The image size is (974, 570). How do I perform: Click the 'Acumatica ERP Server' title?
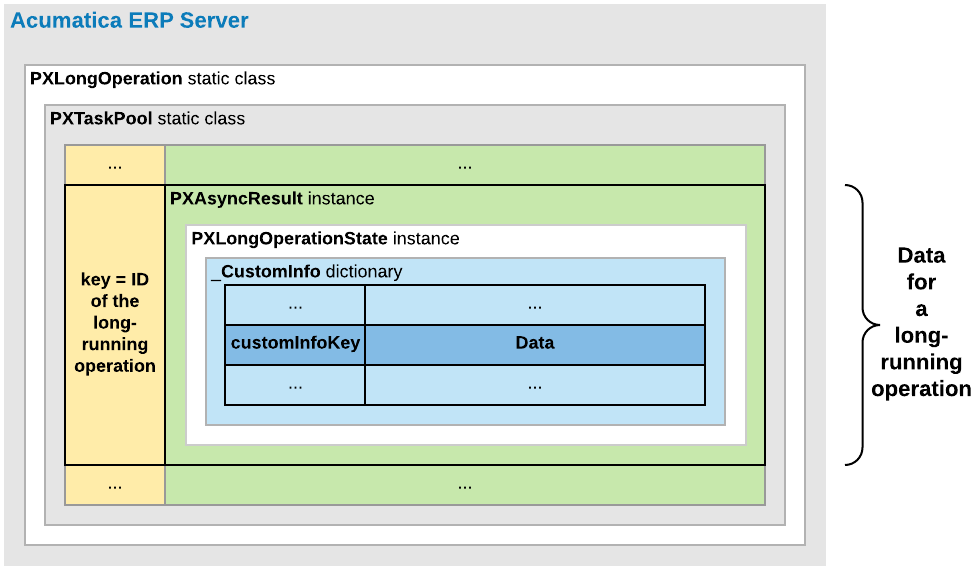coord(129,20)
